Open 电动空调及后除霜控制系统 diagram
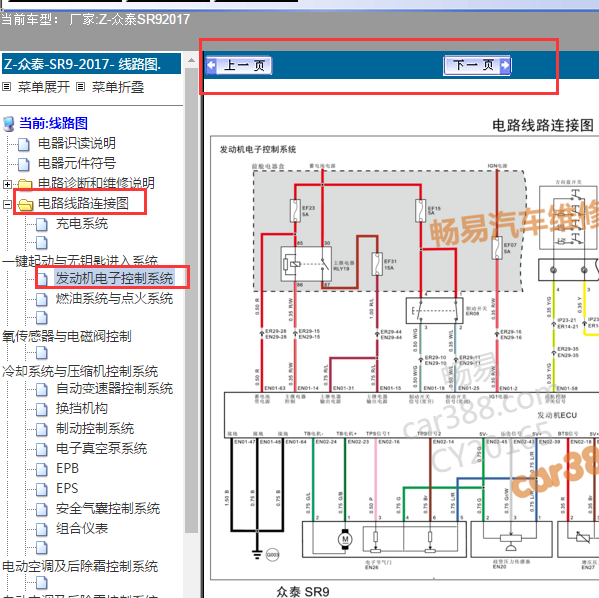599x598 pixels. tap(80, 566)
